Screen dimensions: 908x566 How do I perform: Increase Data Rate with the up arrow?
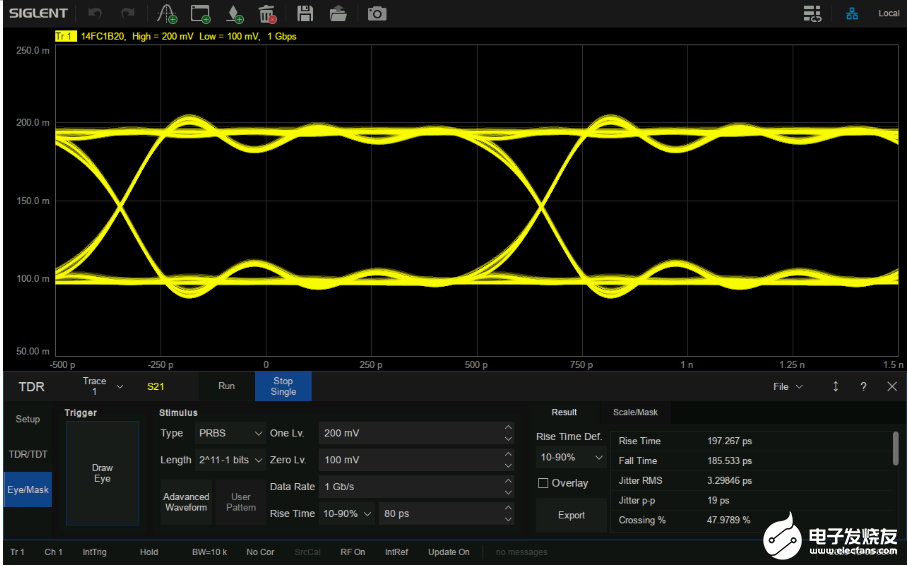(x=508, y=481)
